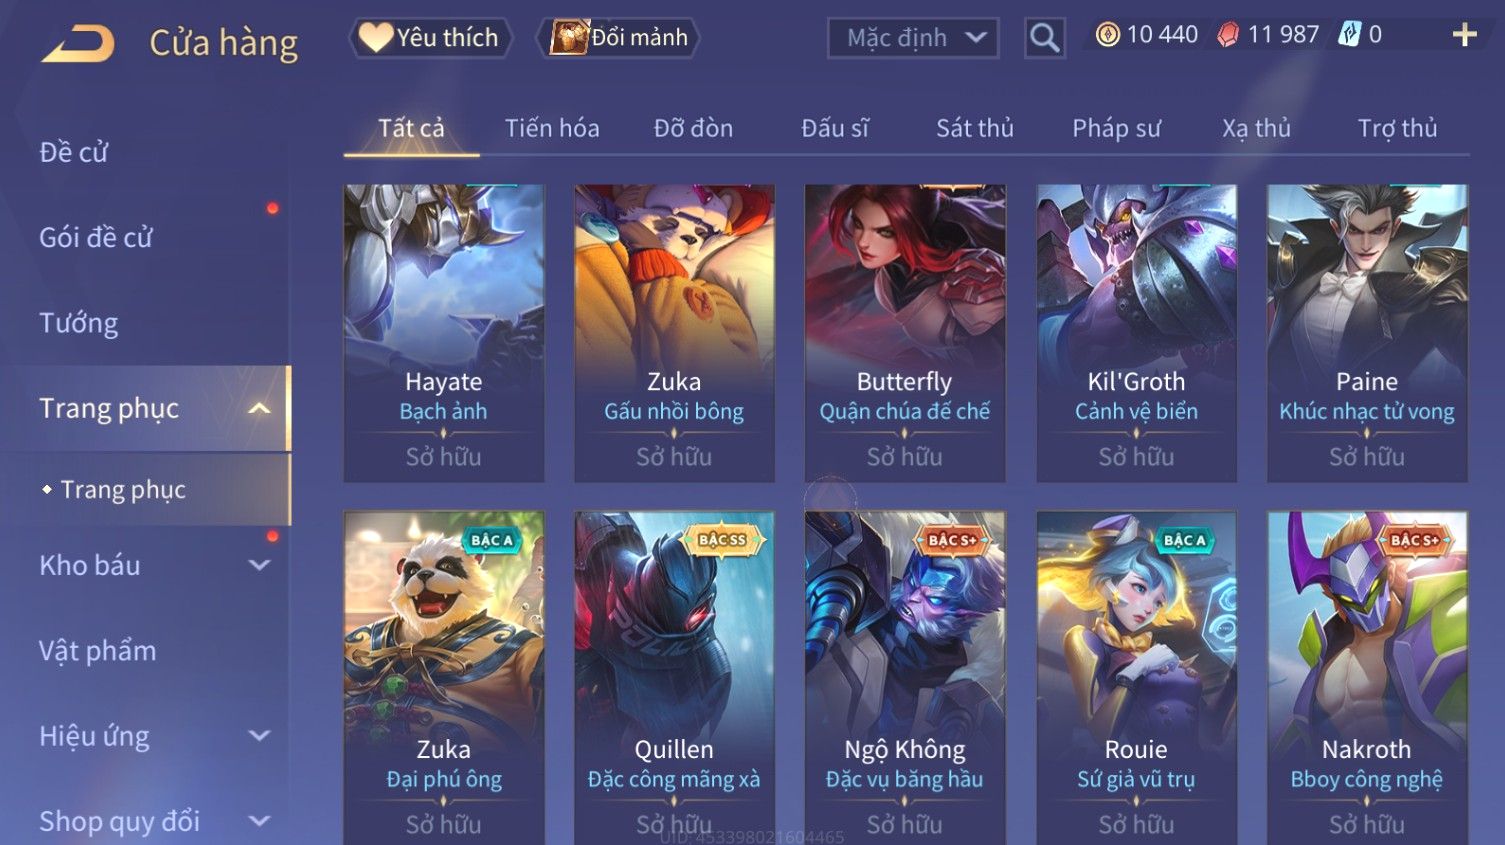Tap the red ruby gem icon
This screenshot has width=1505, height=845.
tap(1229, 35)
